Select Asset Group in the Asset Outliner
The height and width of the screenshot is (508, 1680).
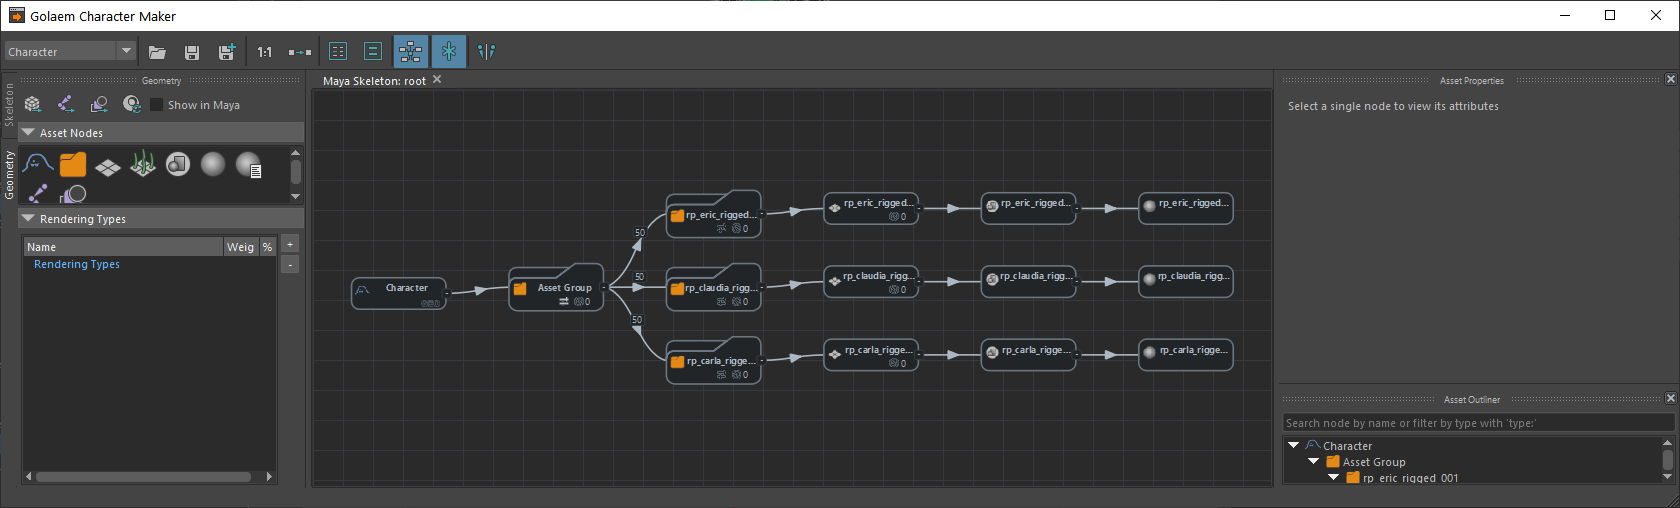coord(1374,462)
